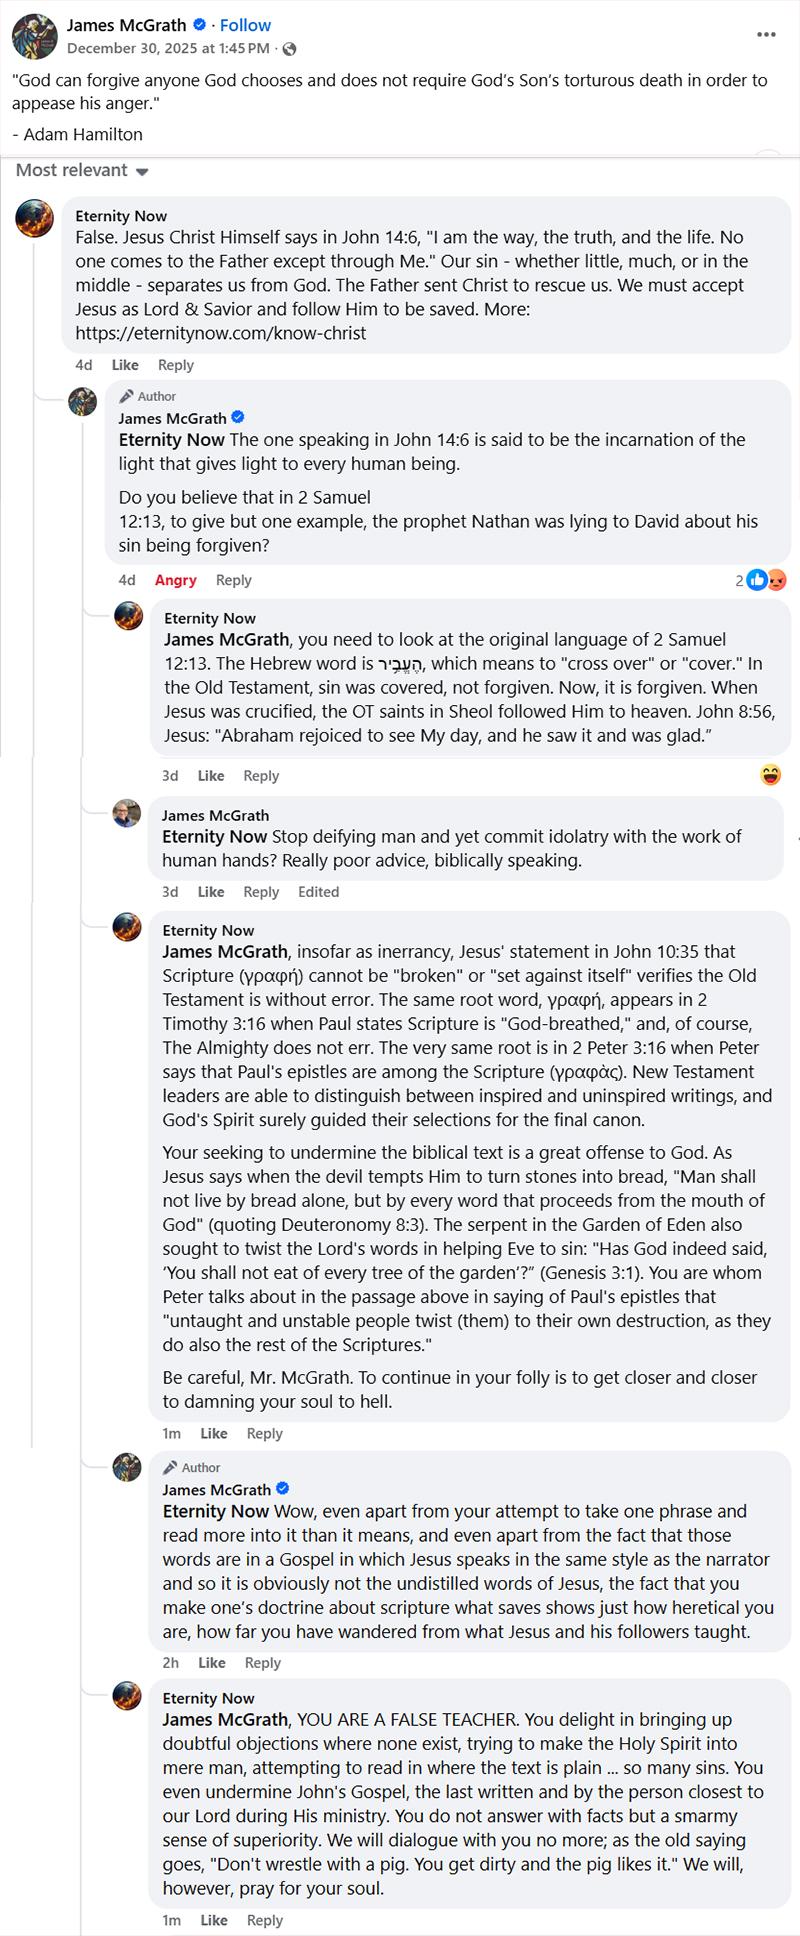The width and height of the screenshot is (800, 1936).
Task: Click the Eternity Now avatar on the top comment
Action: [34, 218]
